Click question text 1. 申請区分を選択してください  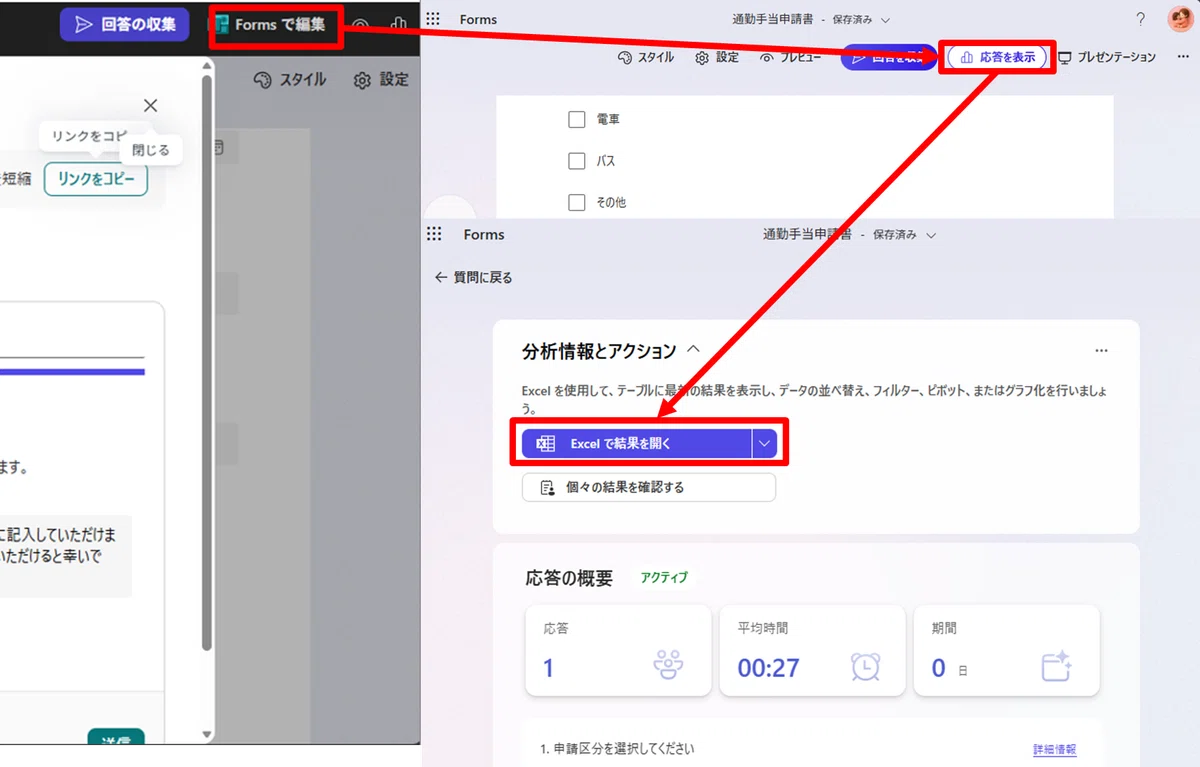pyautogui.click(x=617, y=749)
